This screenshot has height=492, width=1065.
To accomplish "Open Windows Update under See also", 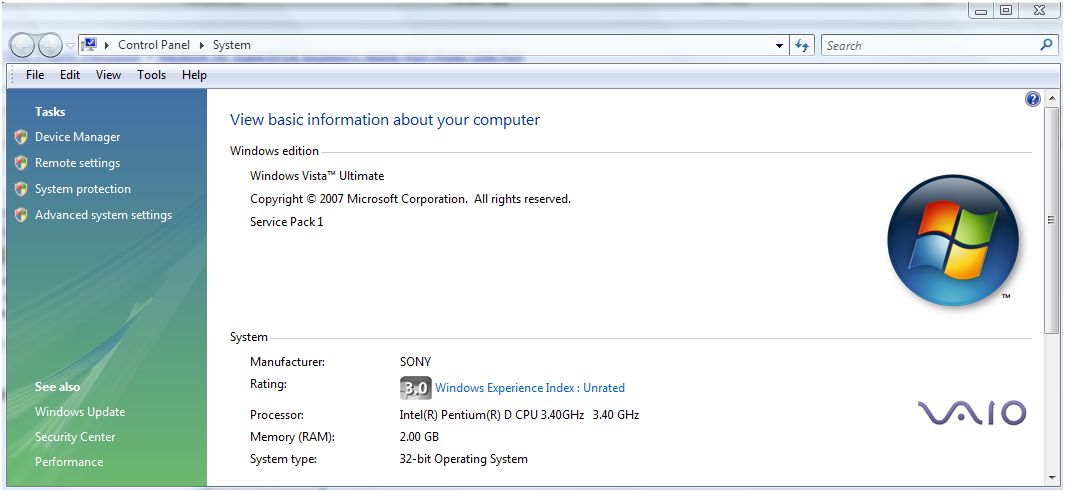I will (80, 412).
